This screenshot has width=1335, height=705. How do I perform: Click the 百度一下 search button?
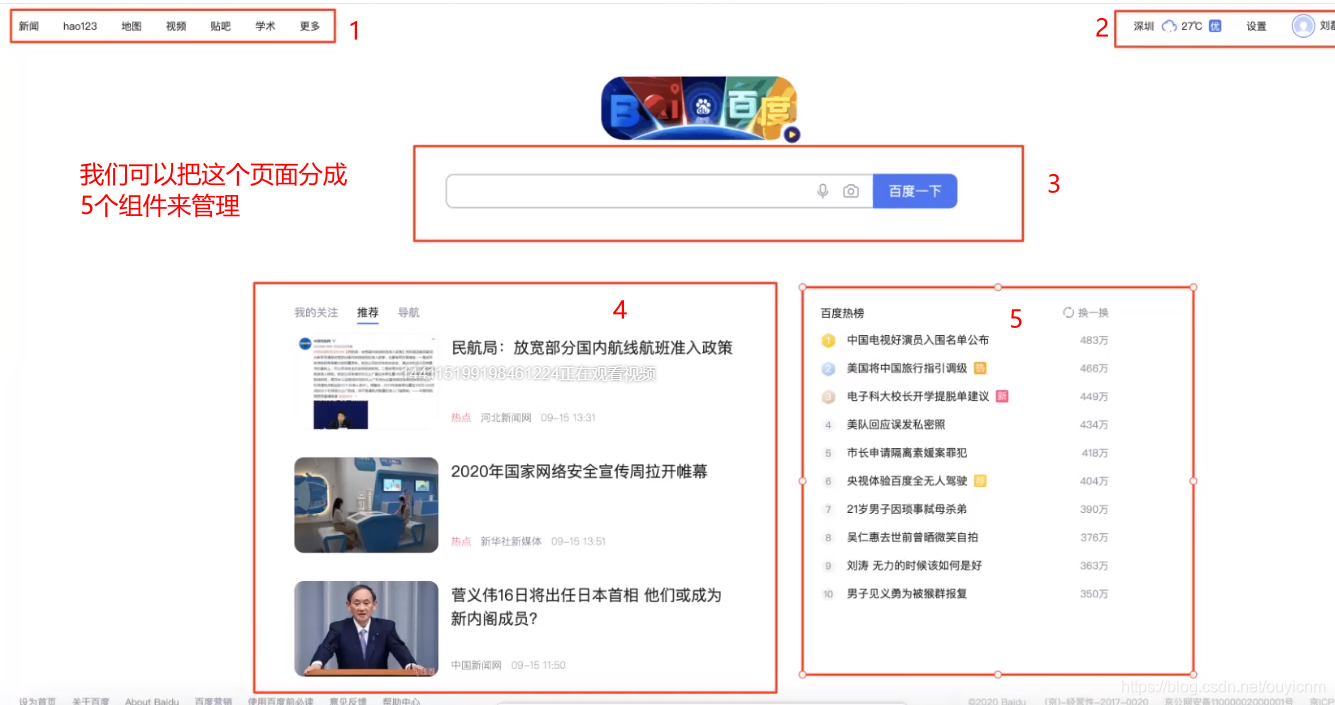click(x=915, y=191)
